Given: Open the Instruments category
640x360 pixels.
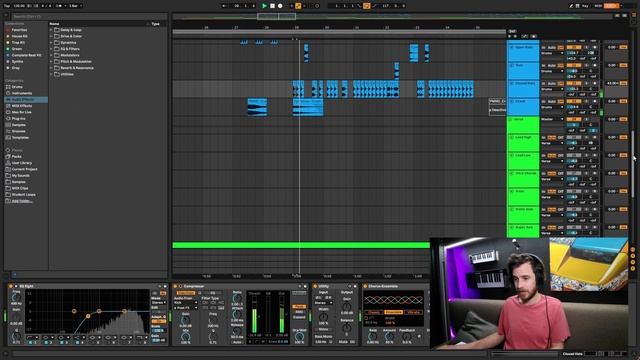Looking at the screenshot, I should 21,93.
